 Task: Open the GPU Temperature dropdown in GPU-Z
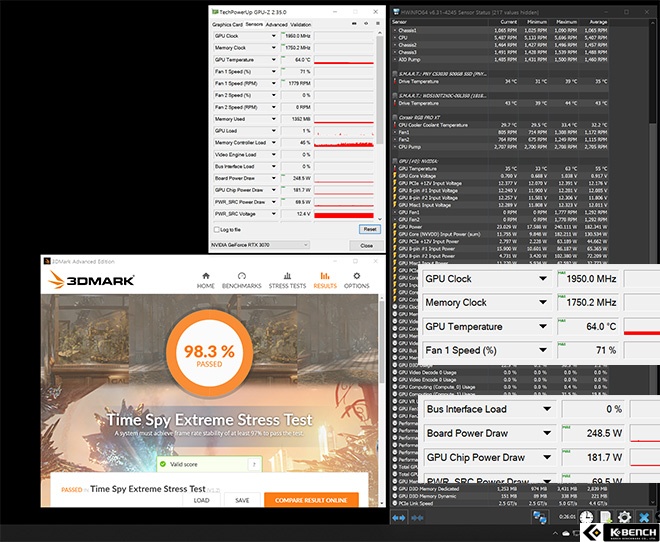point(273,60)
